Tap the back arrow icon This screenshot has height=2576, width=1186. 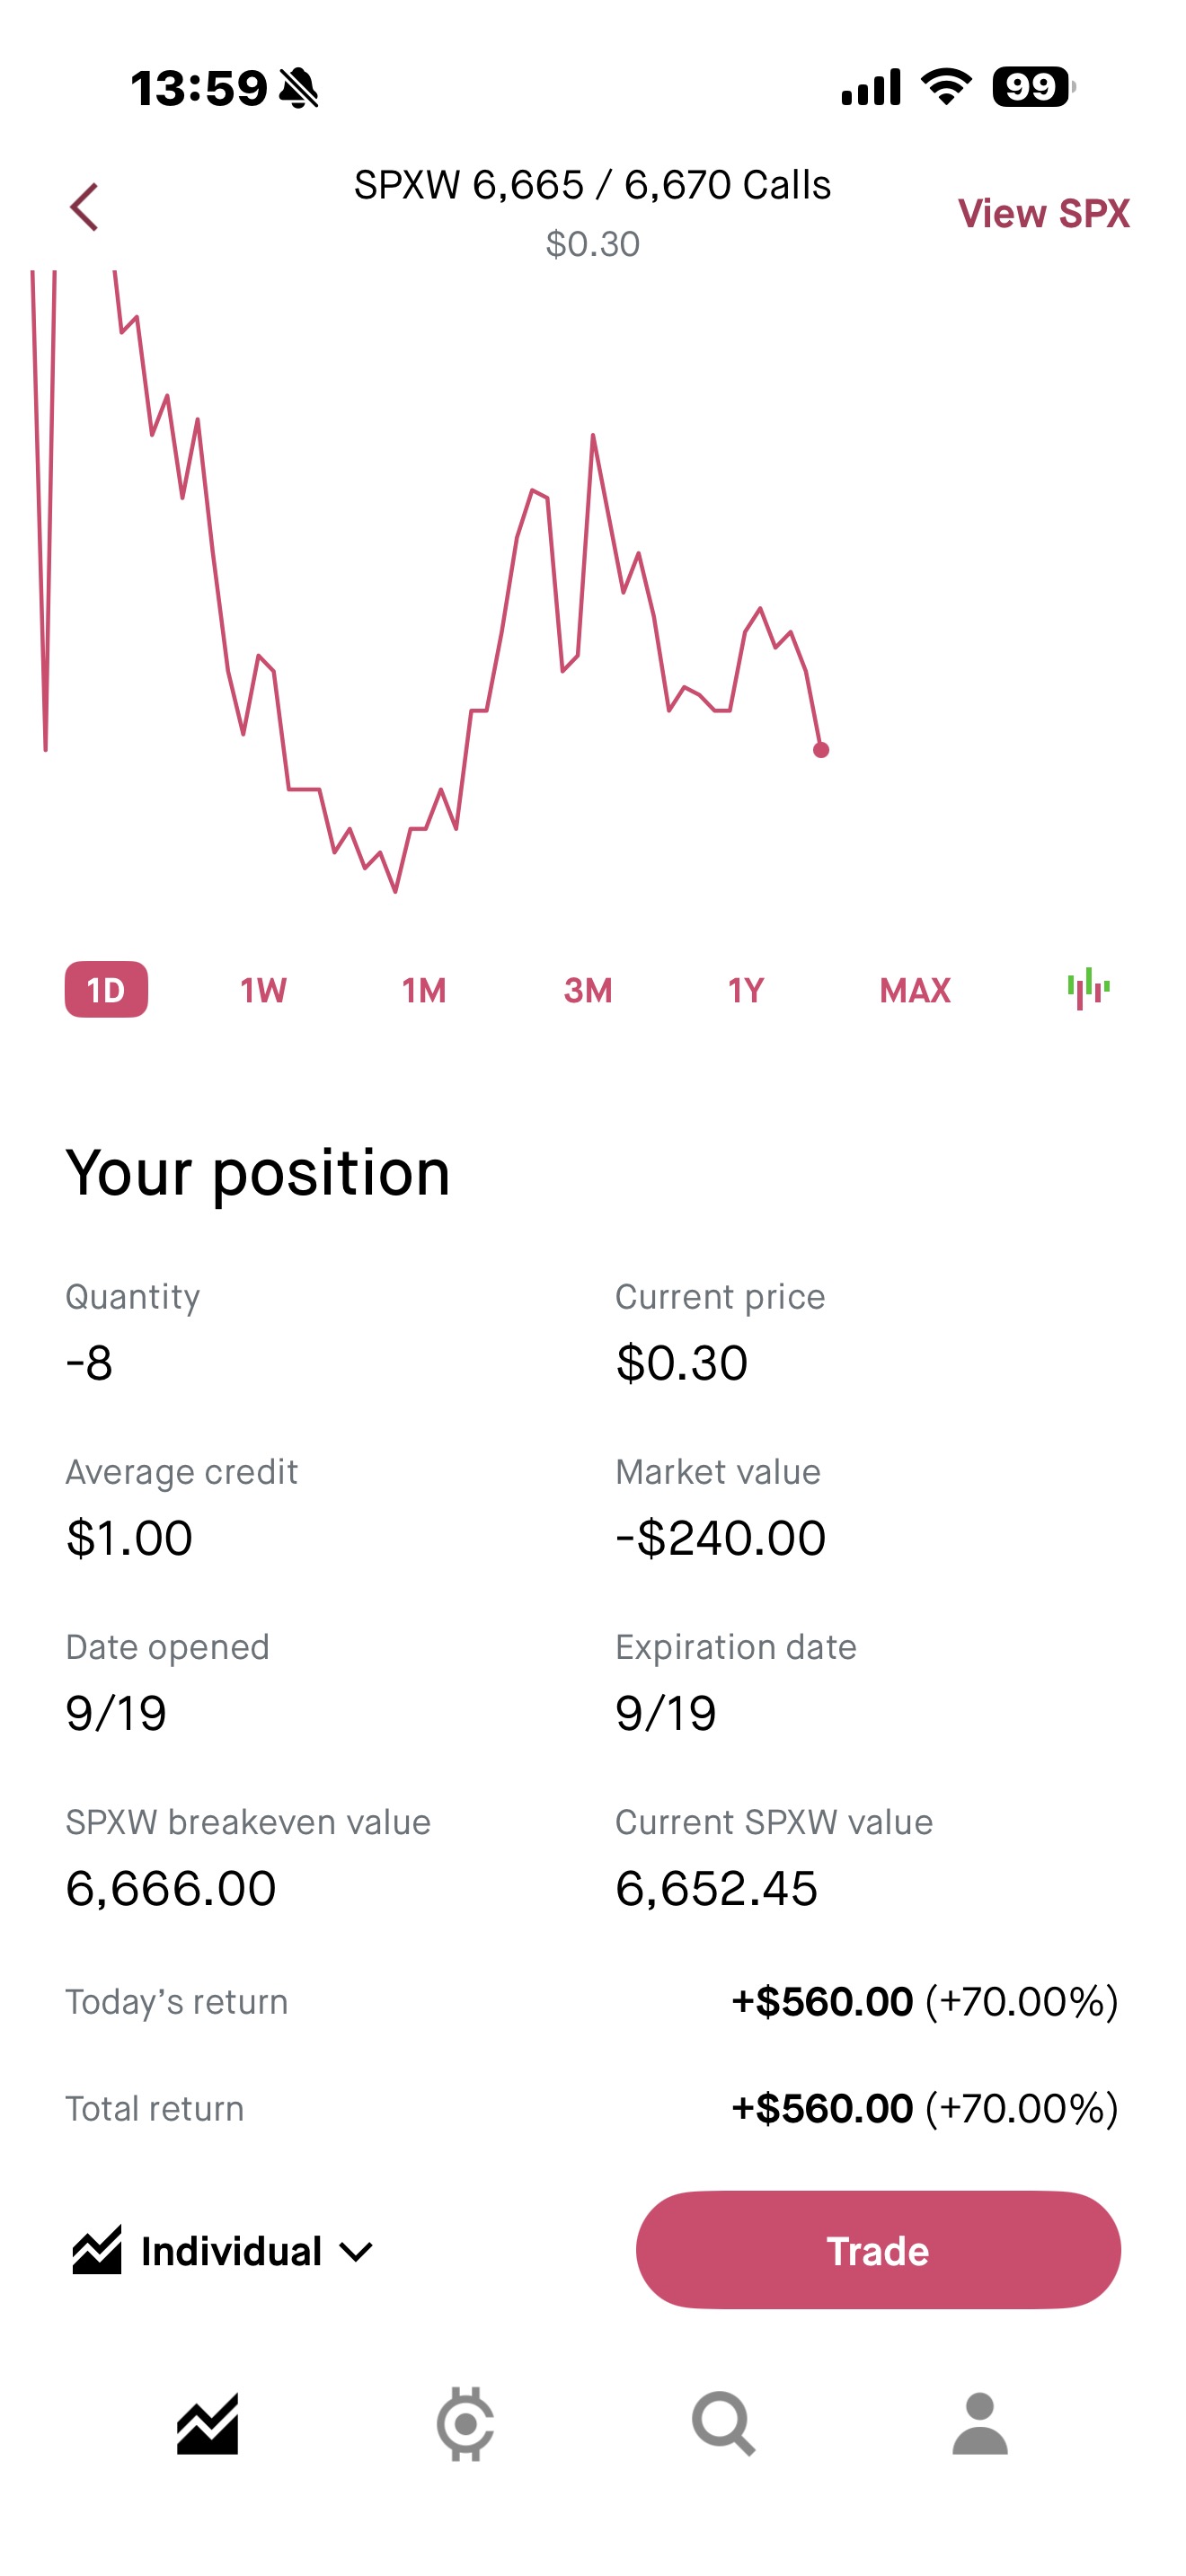tap(85, 207)
